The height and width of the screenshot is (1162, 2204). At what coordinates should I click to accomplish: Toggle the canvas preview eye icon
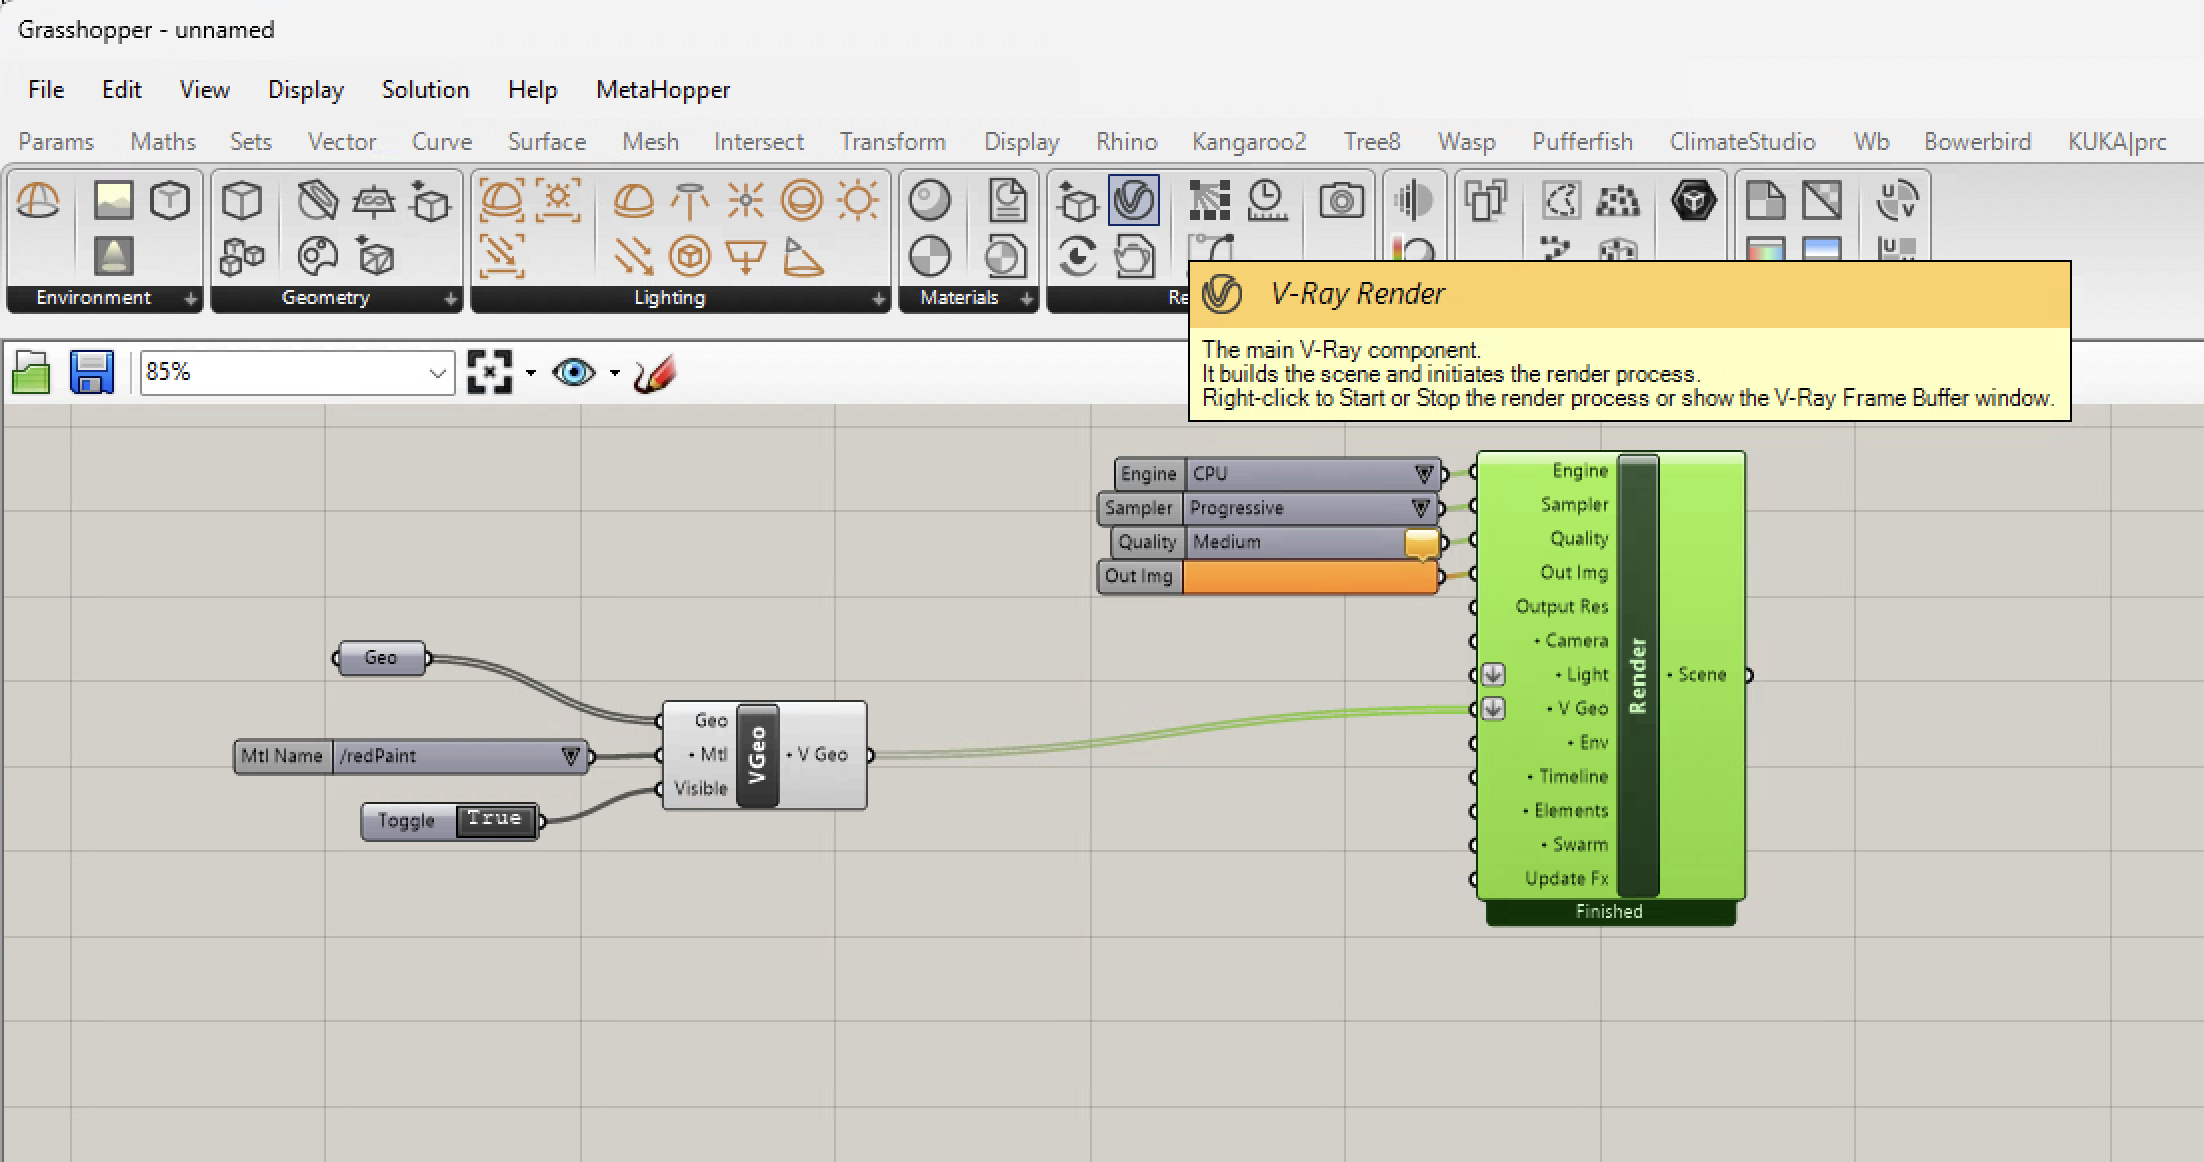574,373
